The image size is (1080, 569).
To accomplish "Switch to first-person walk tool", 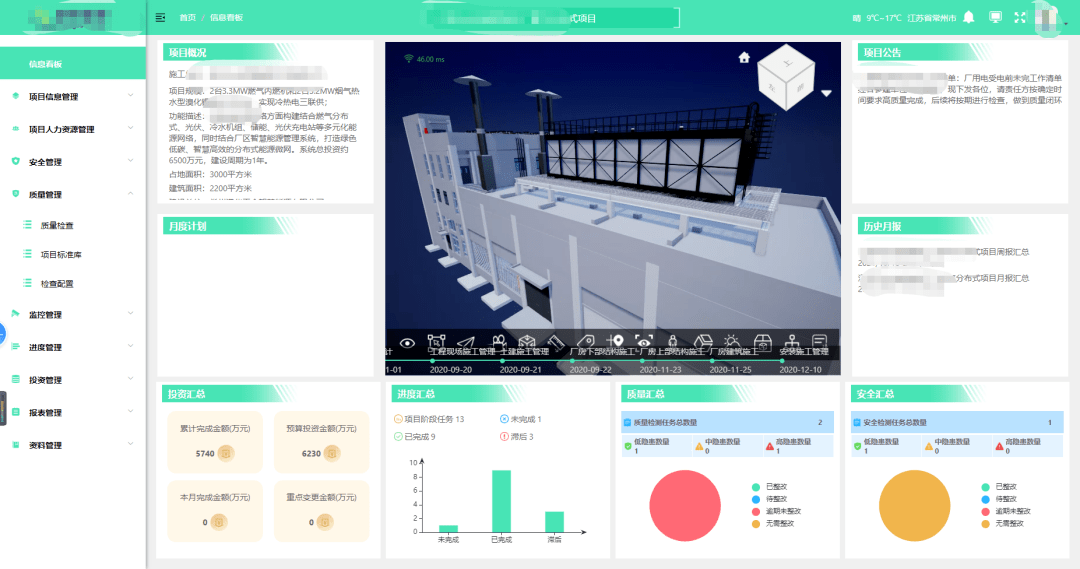I will pyautogui.click(x=673, y=341).
